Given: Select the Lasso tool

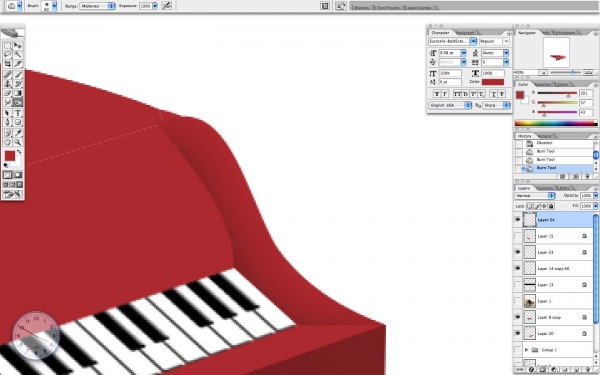Looking at the screenshot, I should (x=7, y=55).
